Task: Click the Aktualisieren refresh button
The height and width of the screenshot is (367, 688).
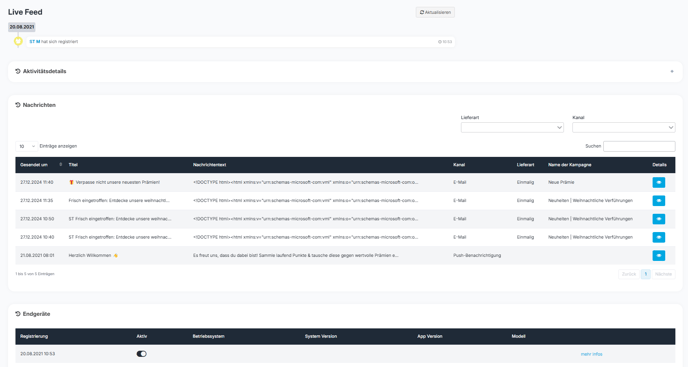Action: [435, 12]
